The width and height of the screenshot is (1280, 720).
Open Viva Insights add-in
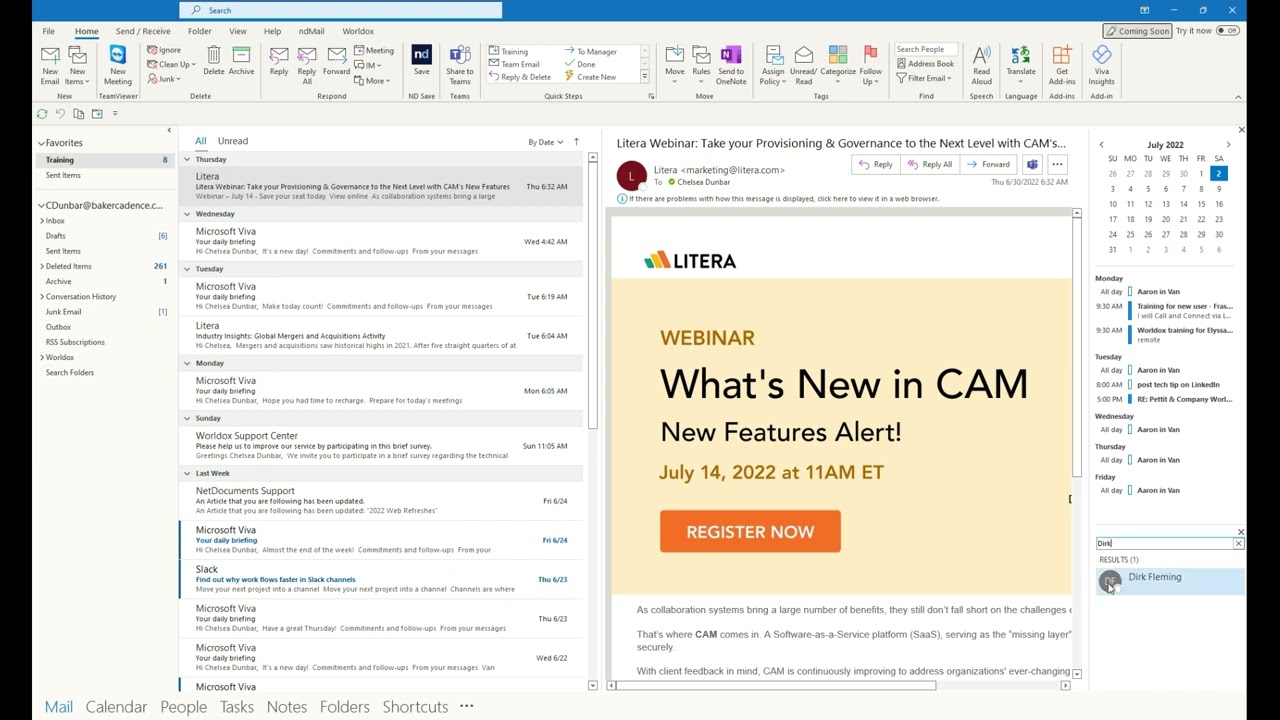1102,65
